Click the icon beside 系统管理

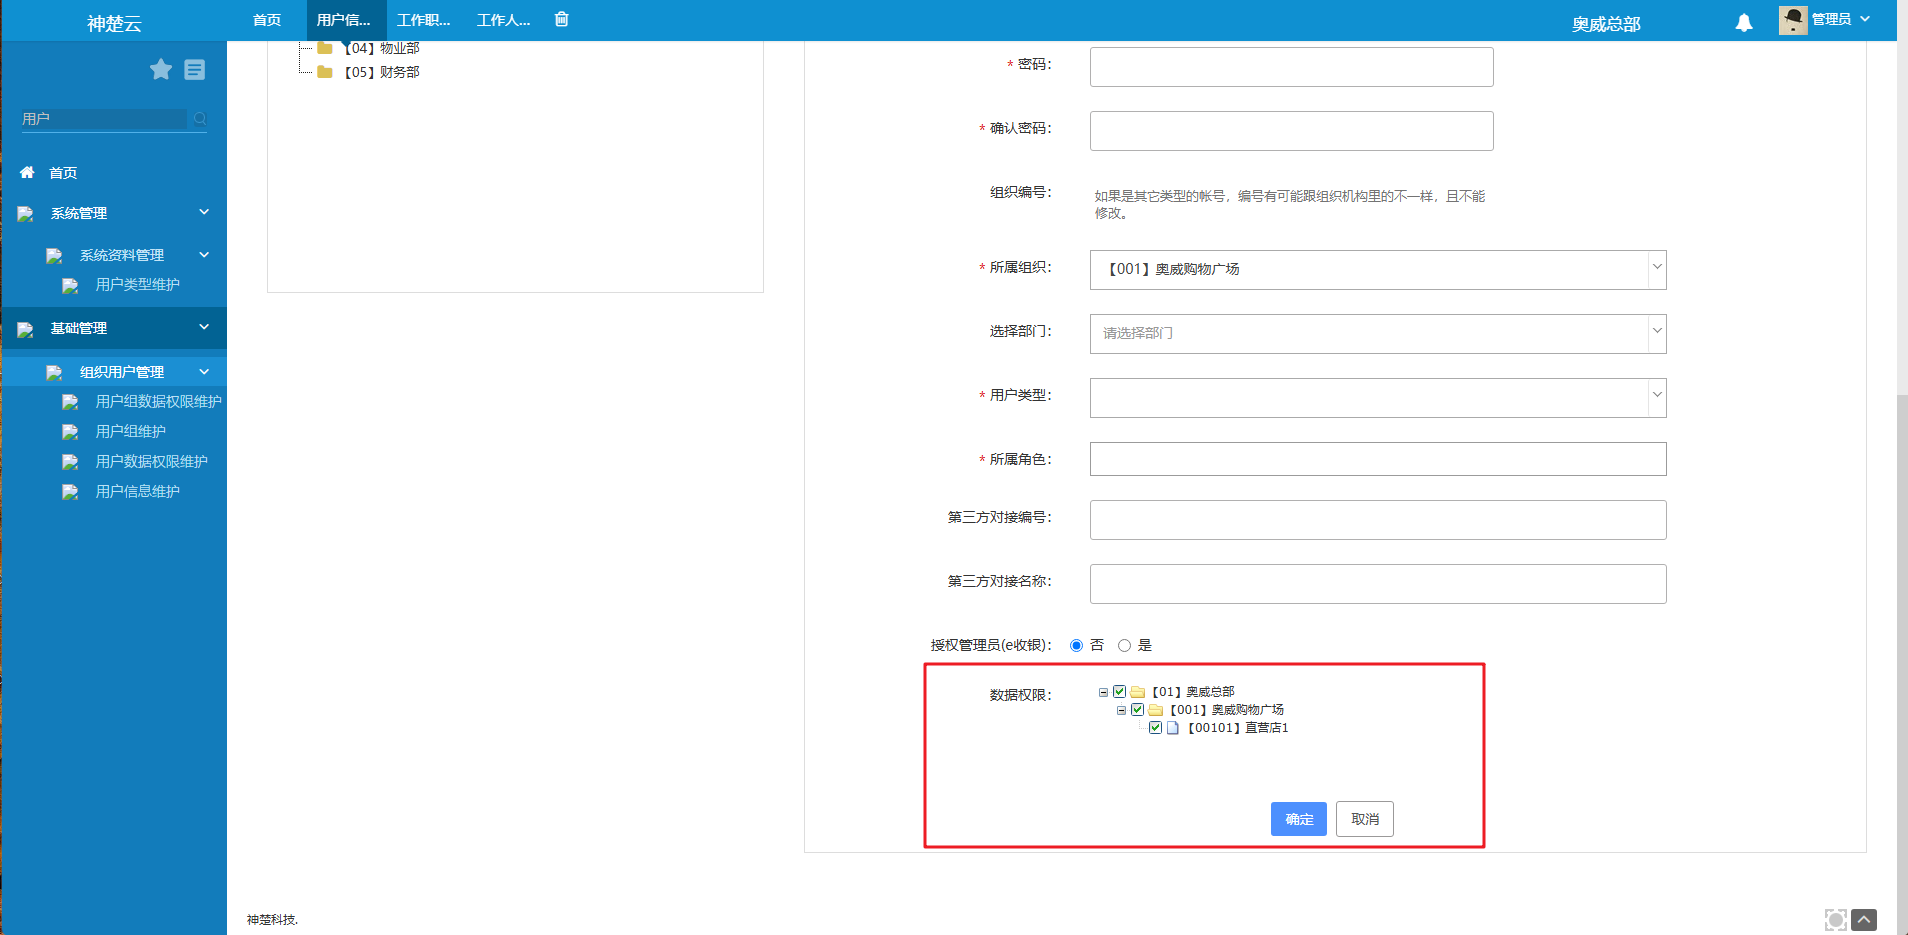tap(26, 214)
